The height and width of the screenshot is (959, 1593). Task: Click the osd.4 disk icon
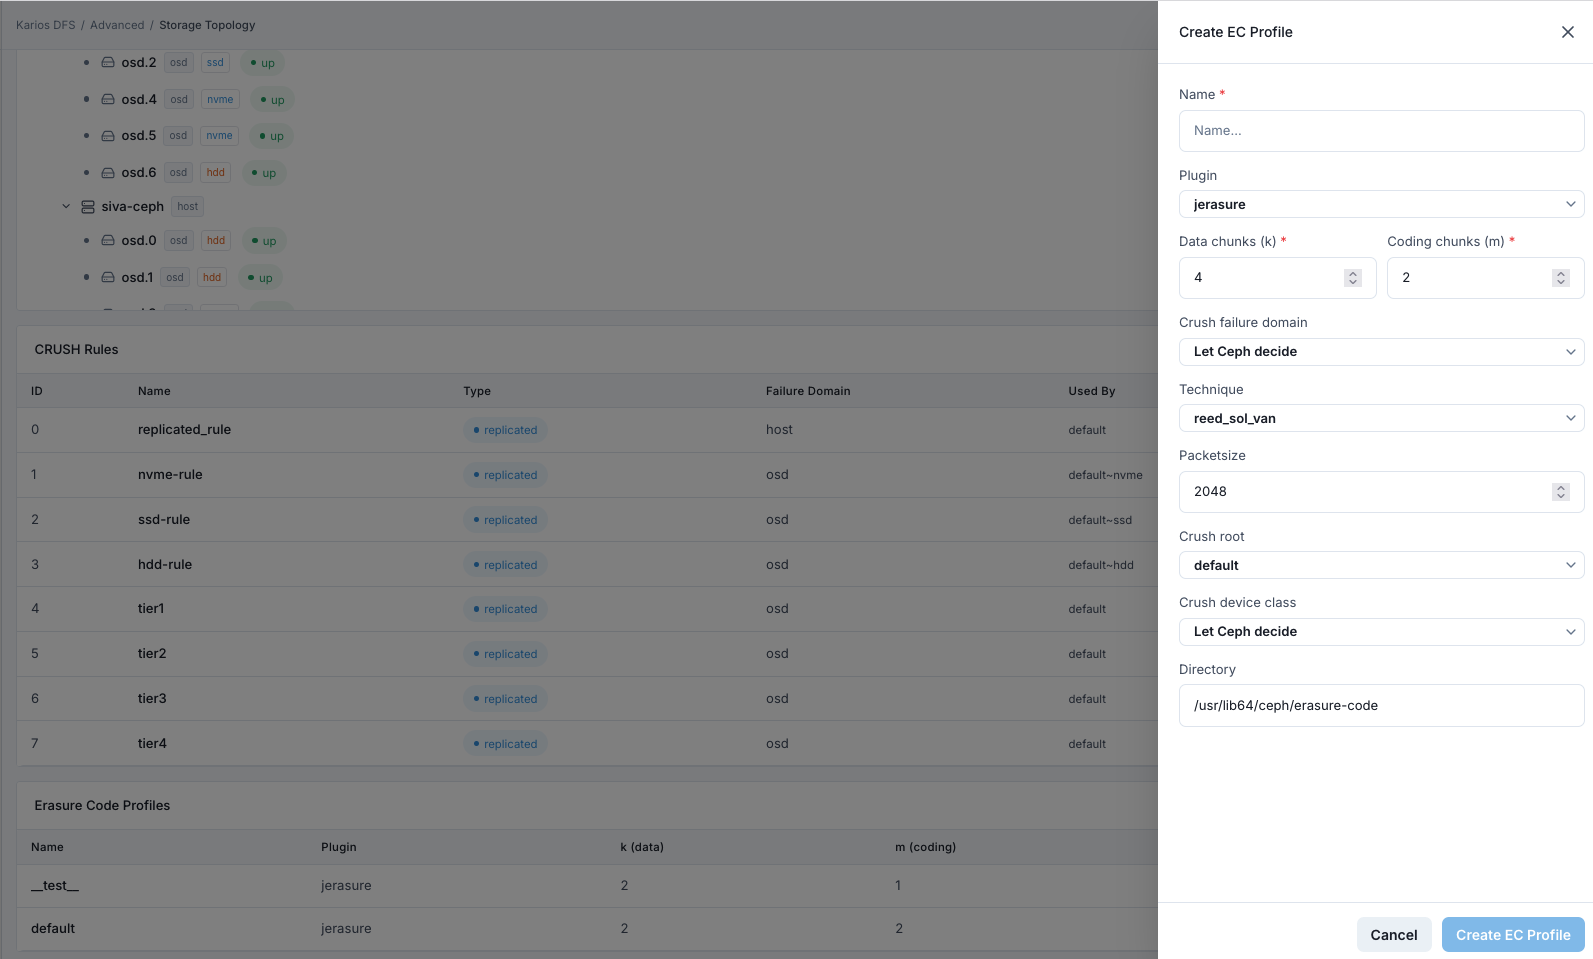(108, 100)
